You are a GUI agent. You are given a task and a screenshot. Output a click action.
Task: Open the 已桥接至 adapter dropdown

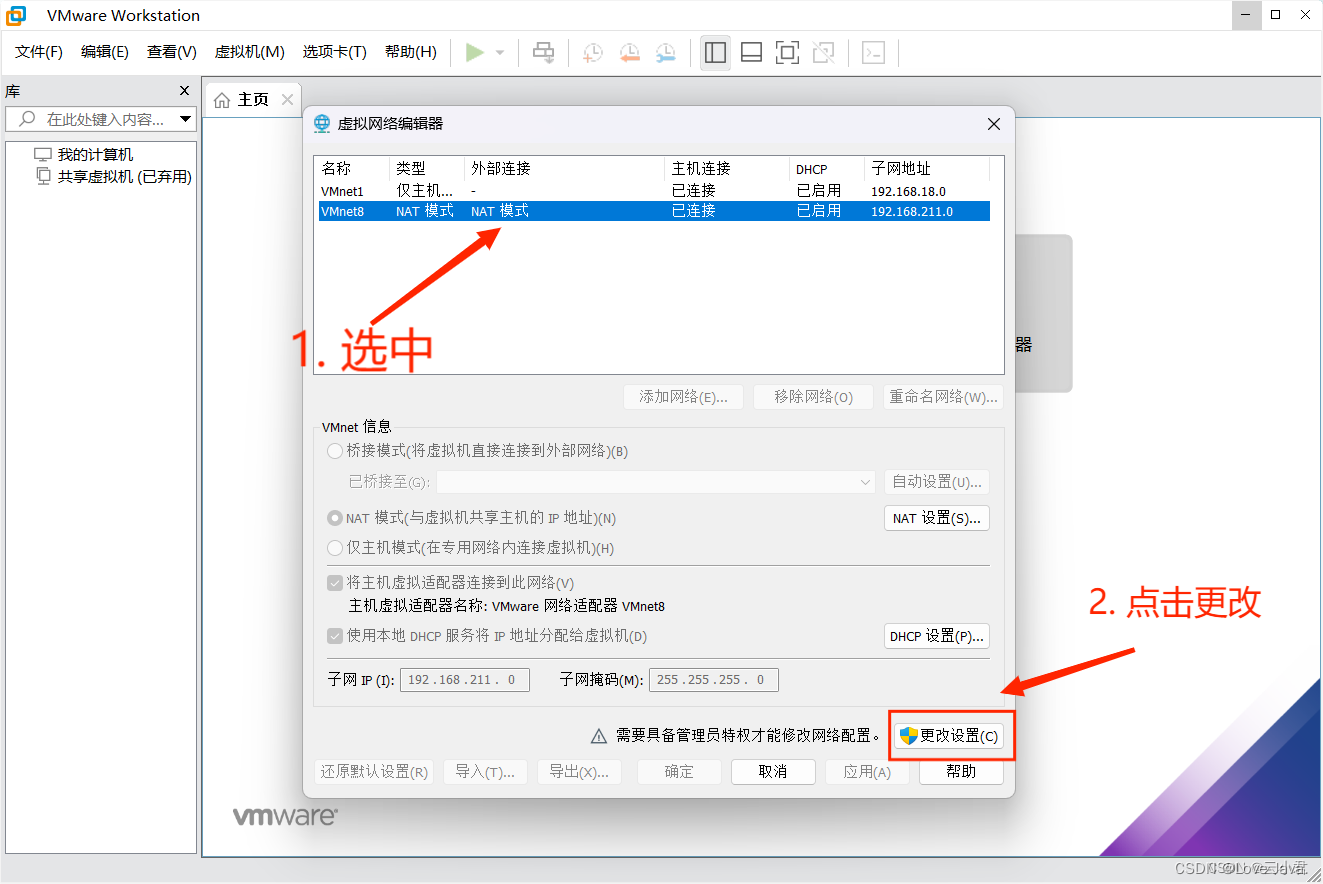[x=656, y=482]
